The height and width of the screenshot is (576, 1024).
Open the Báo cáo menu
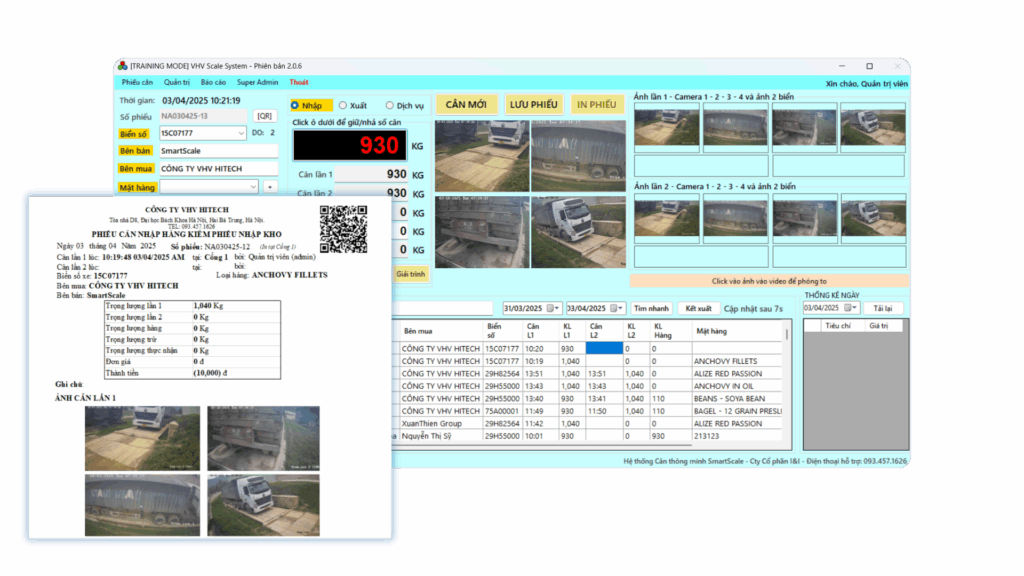click(x=214, y=82)
